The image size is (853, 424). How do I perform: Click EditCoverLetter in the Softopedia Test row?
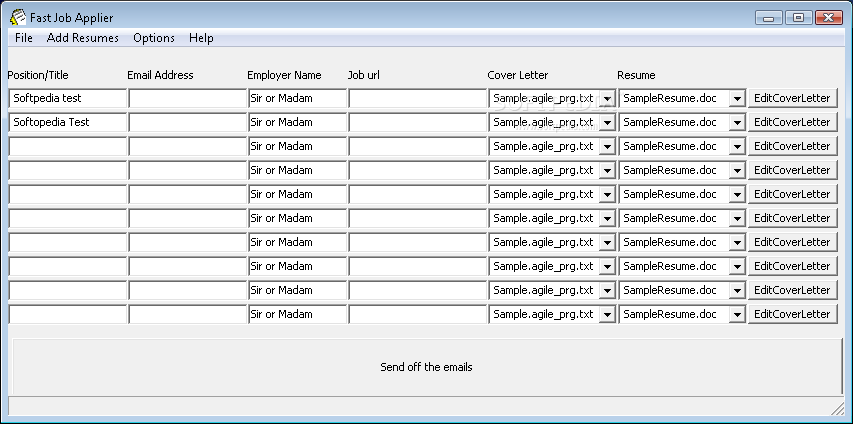[x=792, y=122]
